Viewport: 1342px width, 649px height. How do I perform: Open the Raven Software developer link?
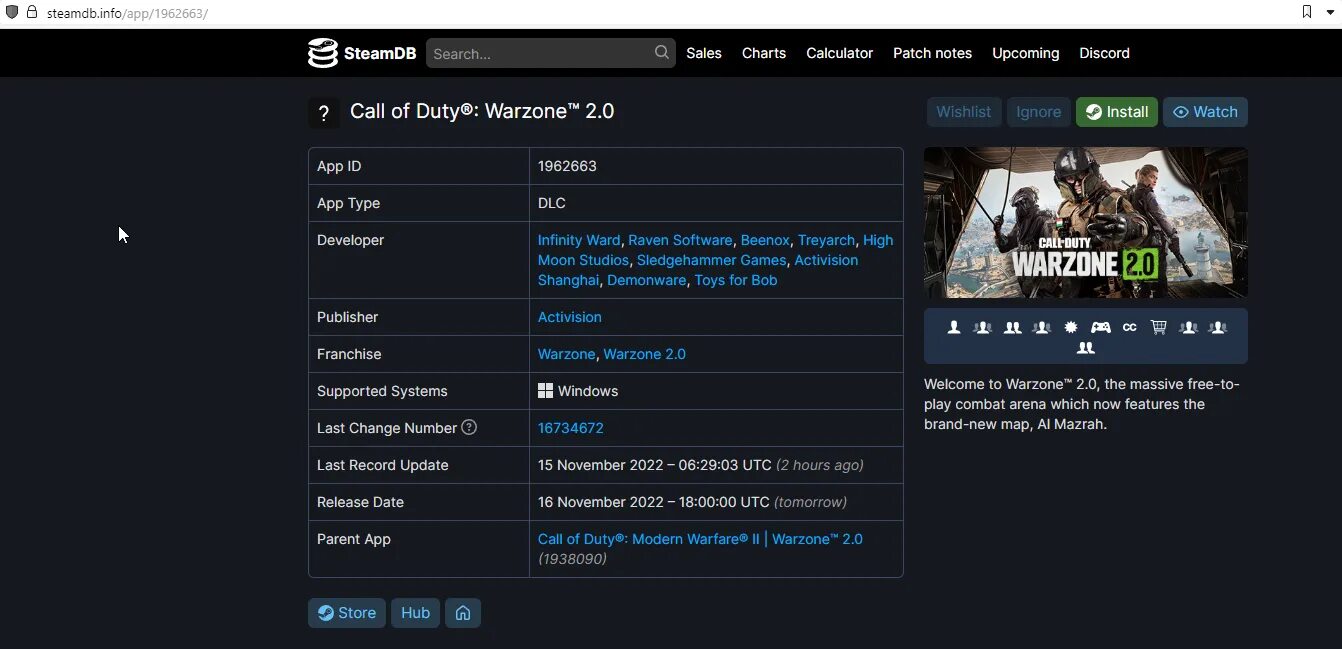coord(680,240)
